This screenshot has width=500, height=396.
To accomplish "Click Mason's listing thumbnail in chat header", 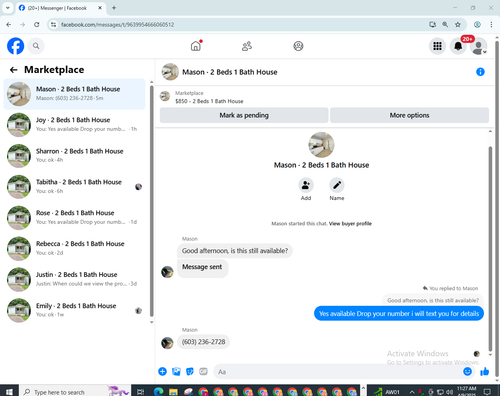I will tap(170, 72).
